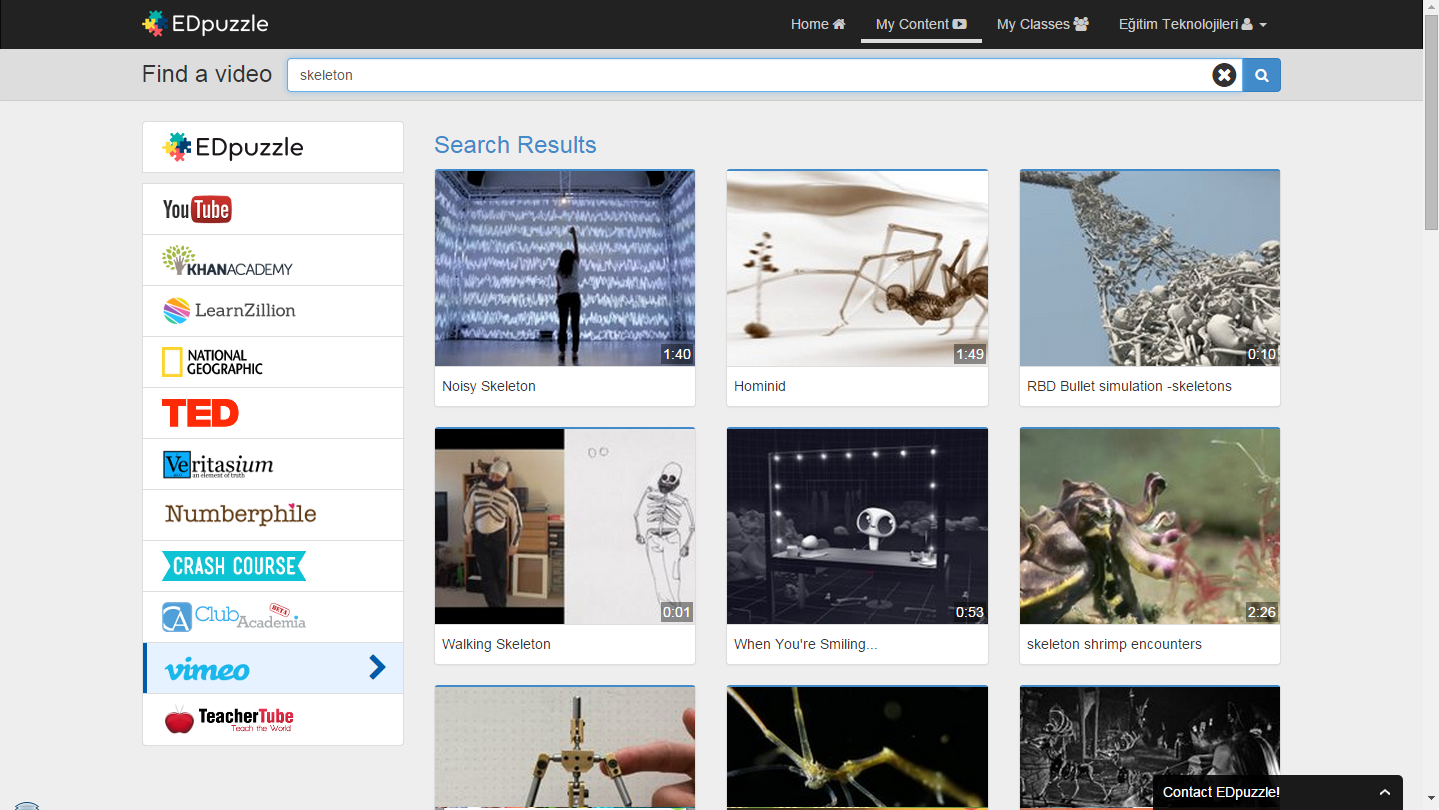1439x810 pixels.
Task: Click the 'Hominid' title text
Action: pos(760,386)
